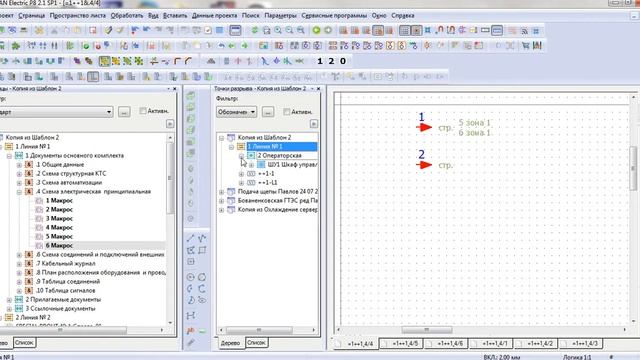This screenshot has height=360, width=640.
Task: Expand the Бованенковская ГТЭС project node
Action: (221, 200)
